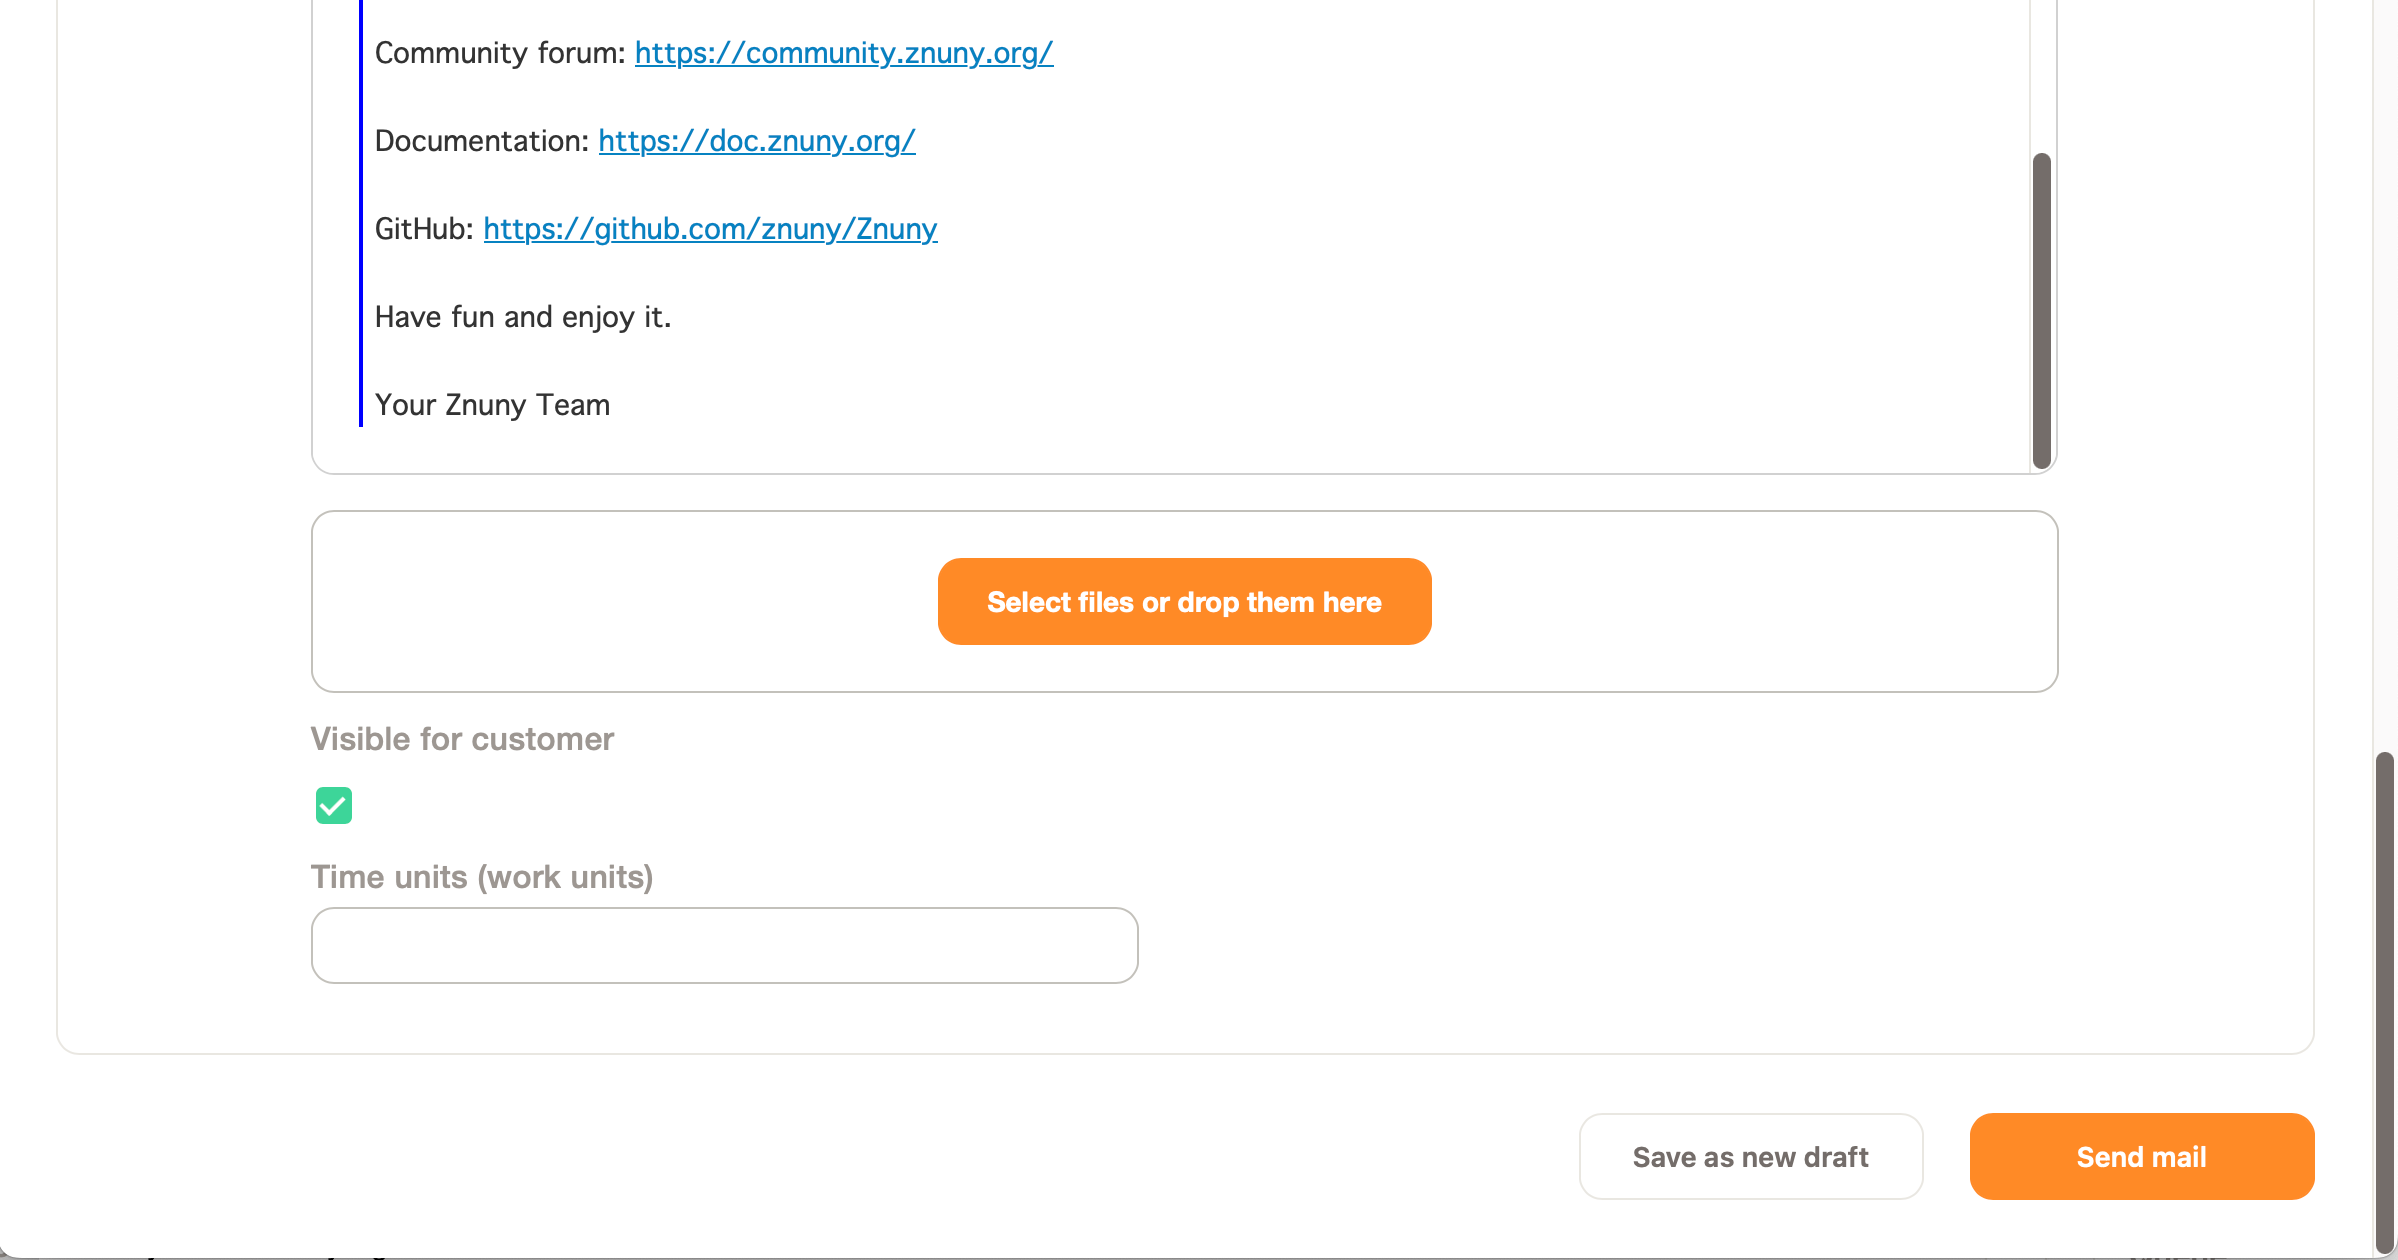Click the 'Visible for customer' label
This screenshot has height=1260, width=2398.
click(x=462, y=739)
